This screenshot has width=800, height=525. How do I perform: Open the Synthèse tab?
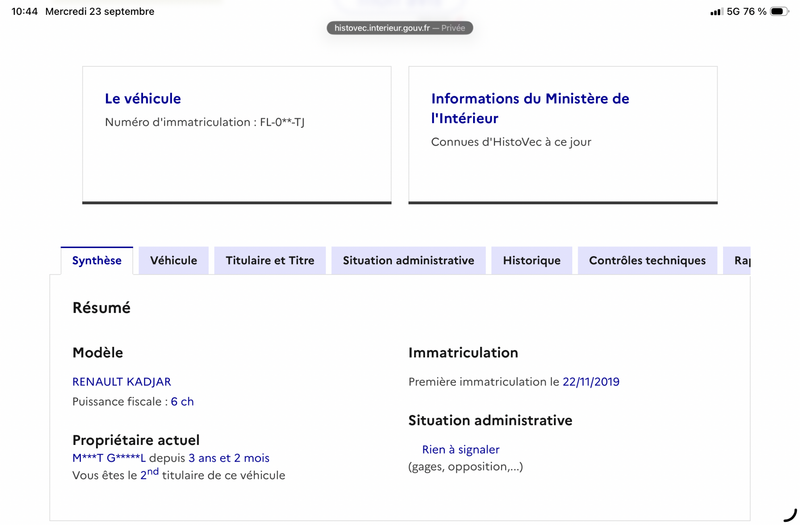(x=96, y=260)
